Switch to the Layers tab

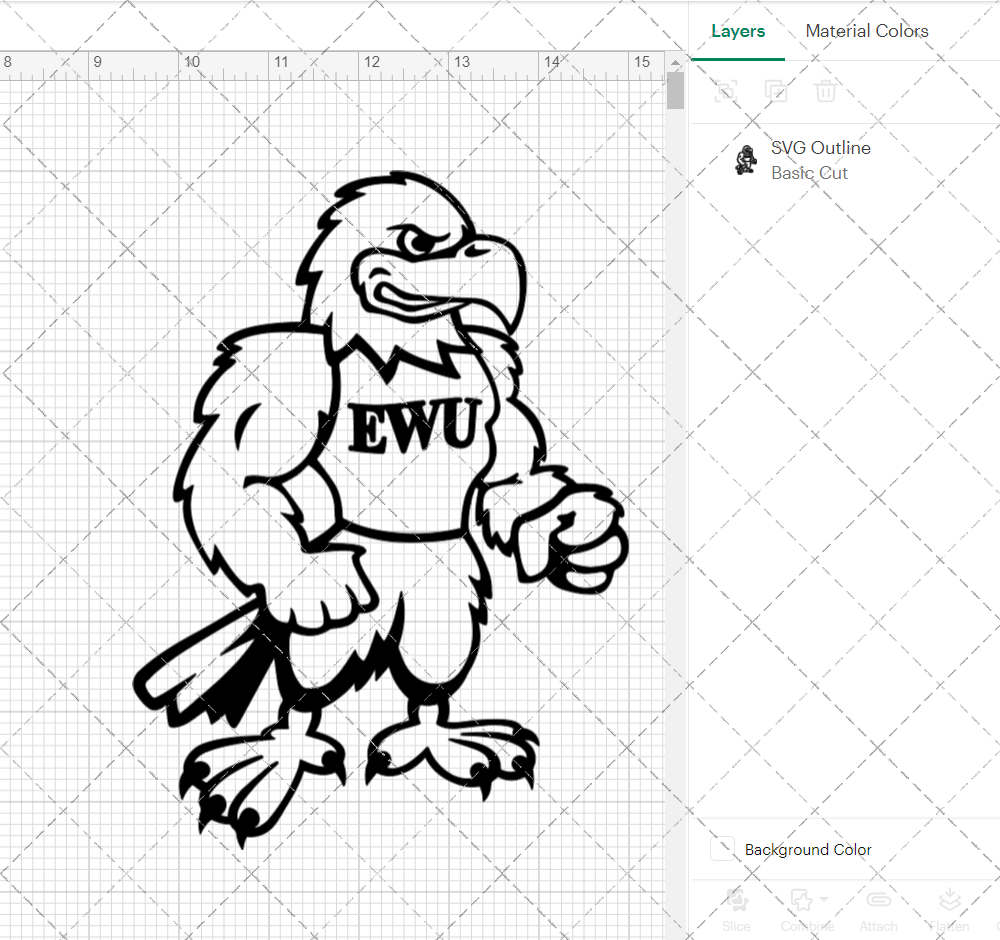(738, 31)
